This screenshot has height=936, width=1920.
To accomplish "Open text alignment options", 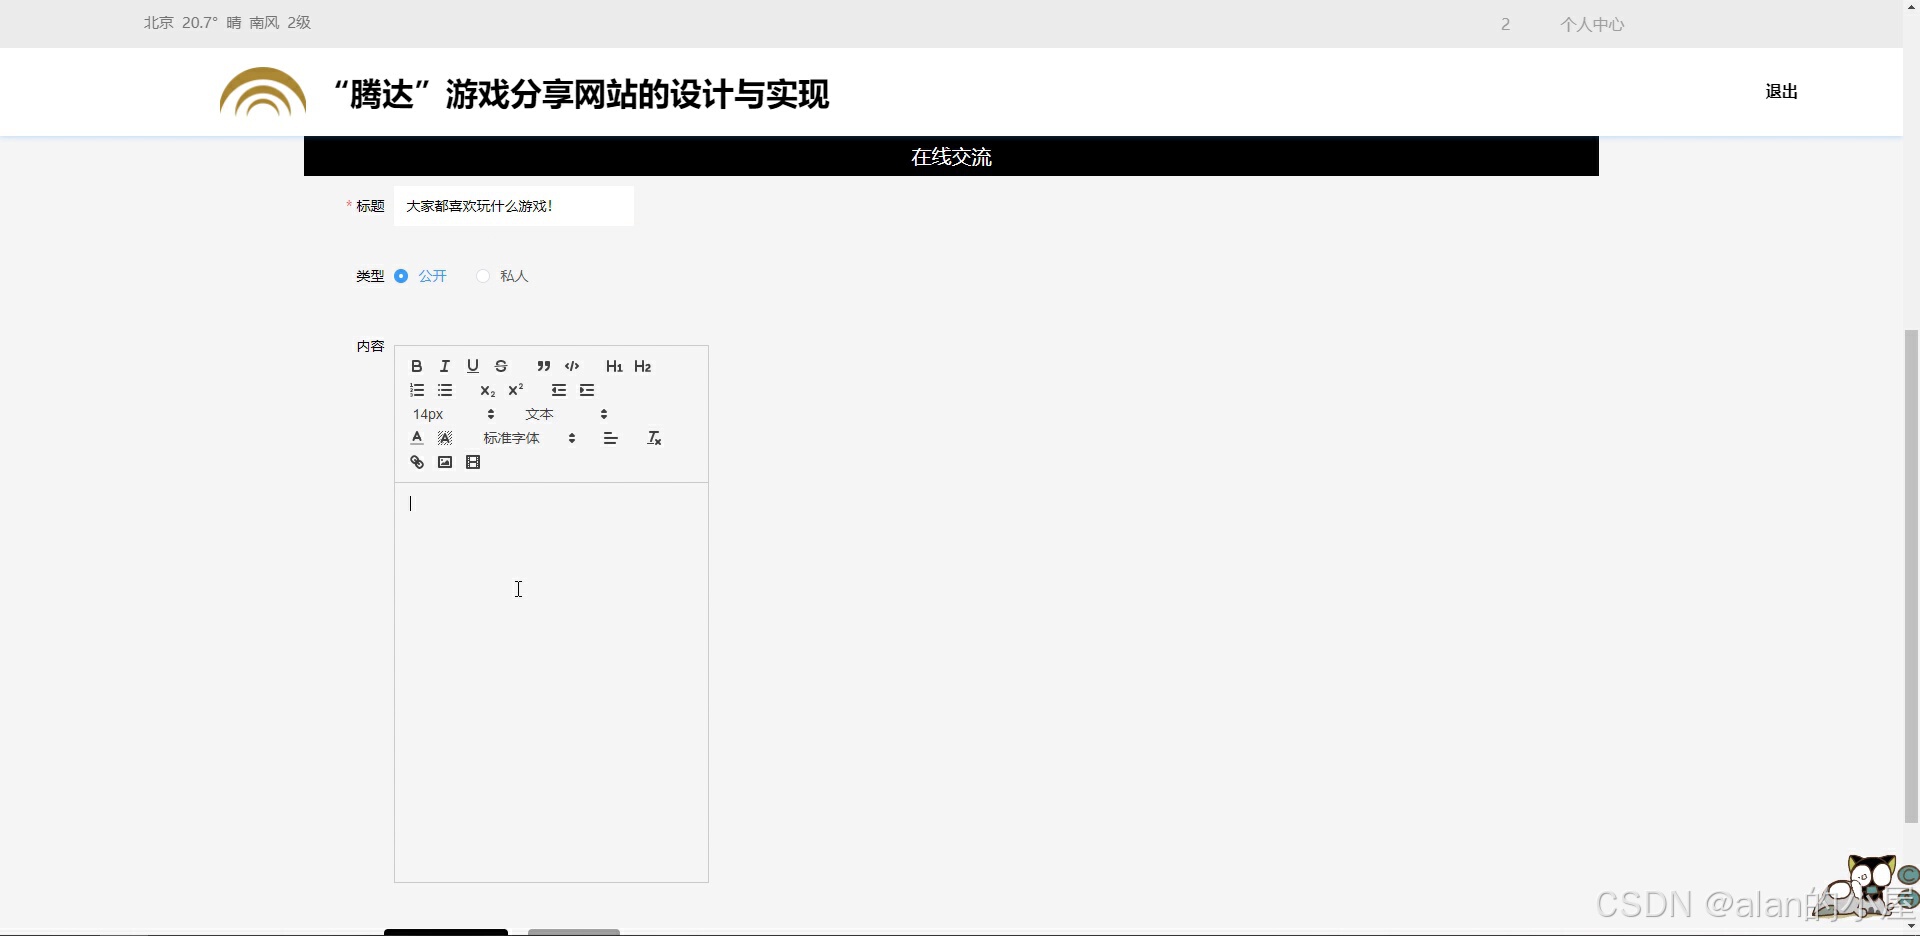I will tap(611, 438).
